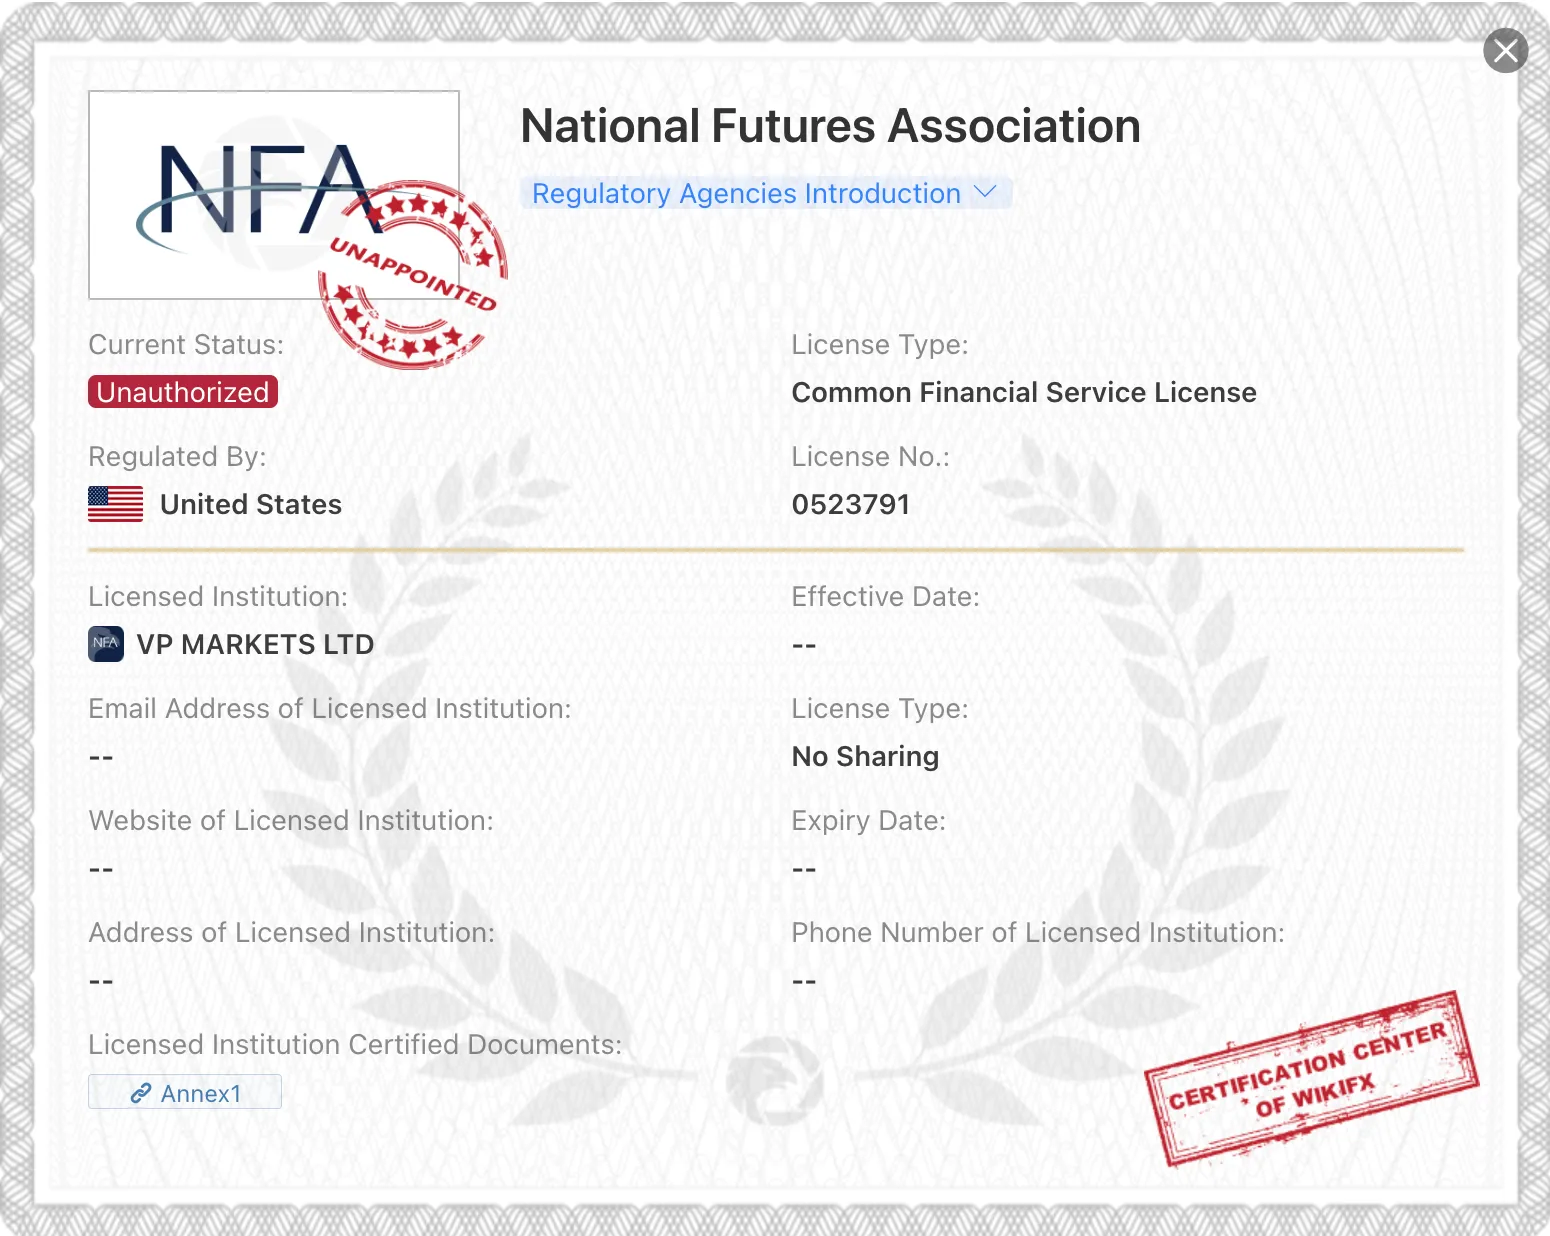Click the Certification Center of WikiFX stamp
This screenshot has width=1550, height=1236.
tap(1311, 1079)
